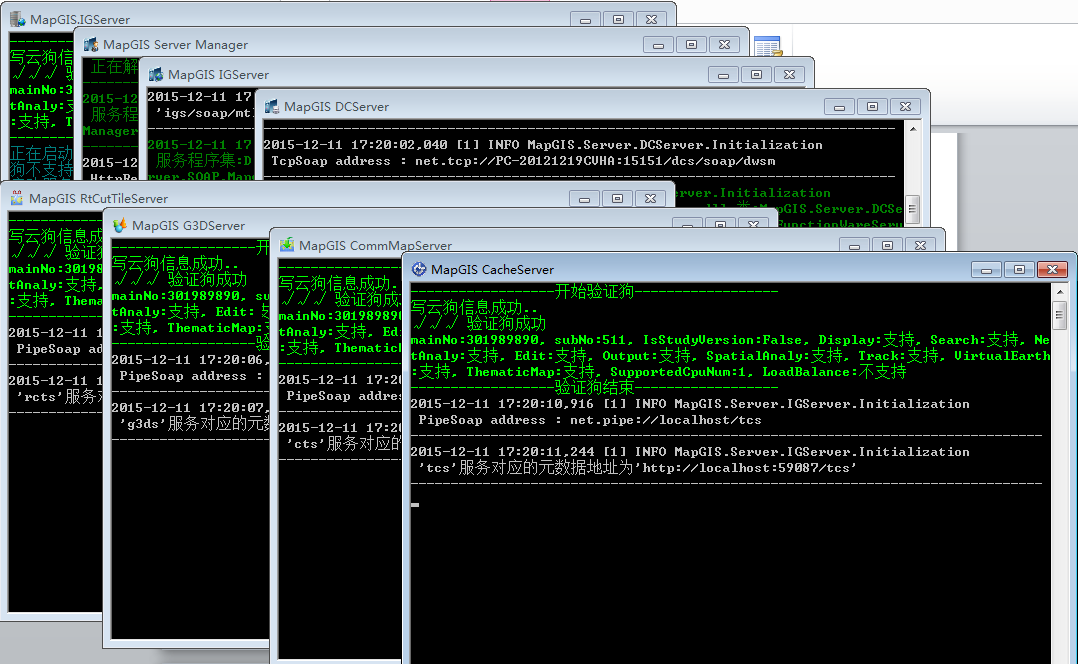Click the '17:20:10,916' log line in CacheServer
Image resolution: width=1078 pixels, height=664 pixels.
[x=690, y=404]
